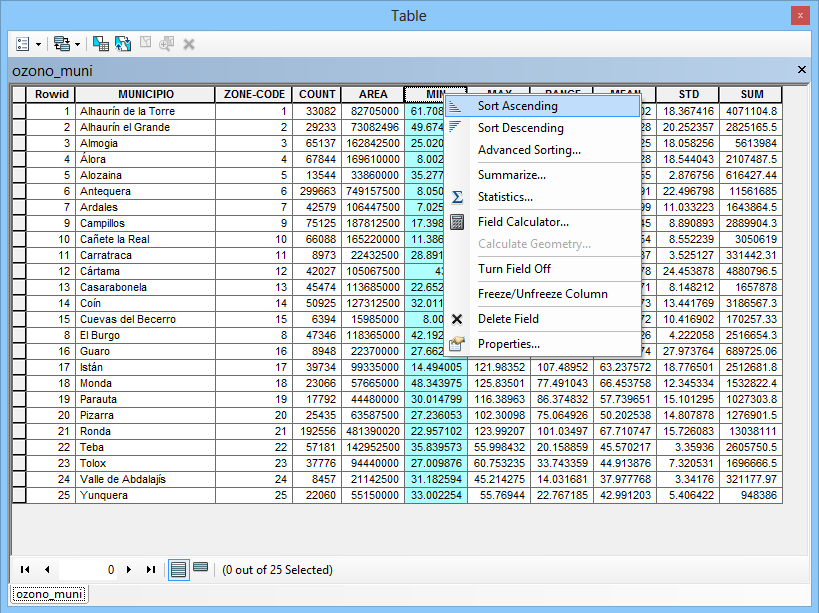Image resolution: width=819 pixels, height=613 pixels.
Task: Choose Sort Ascending from context menu
Action: [517, 105]
